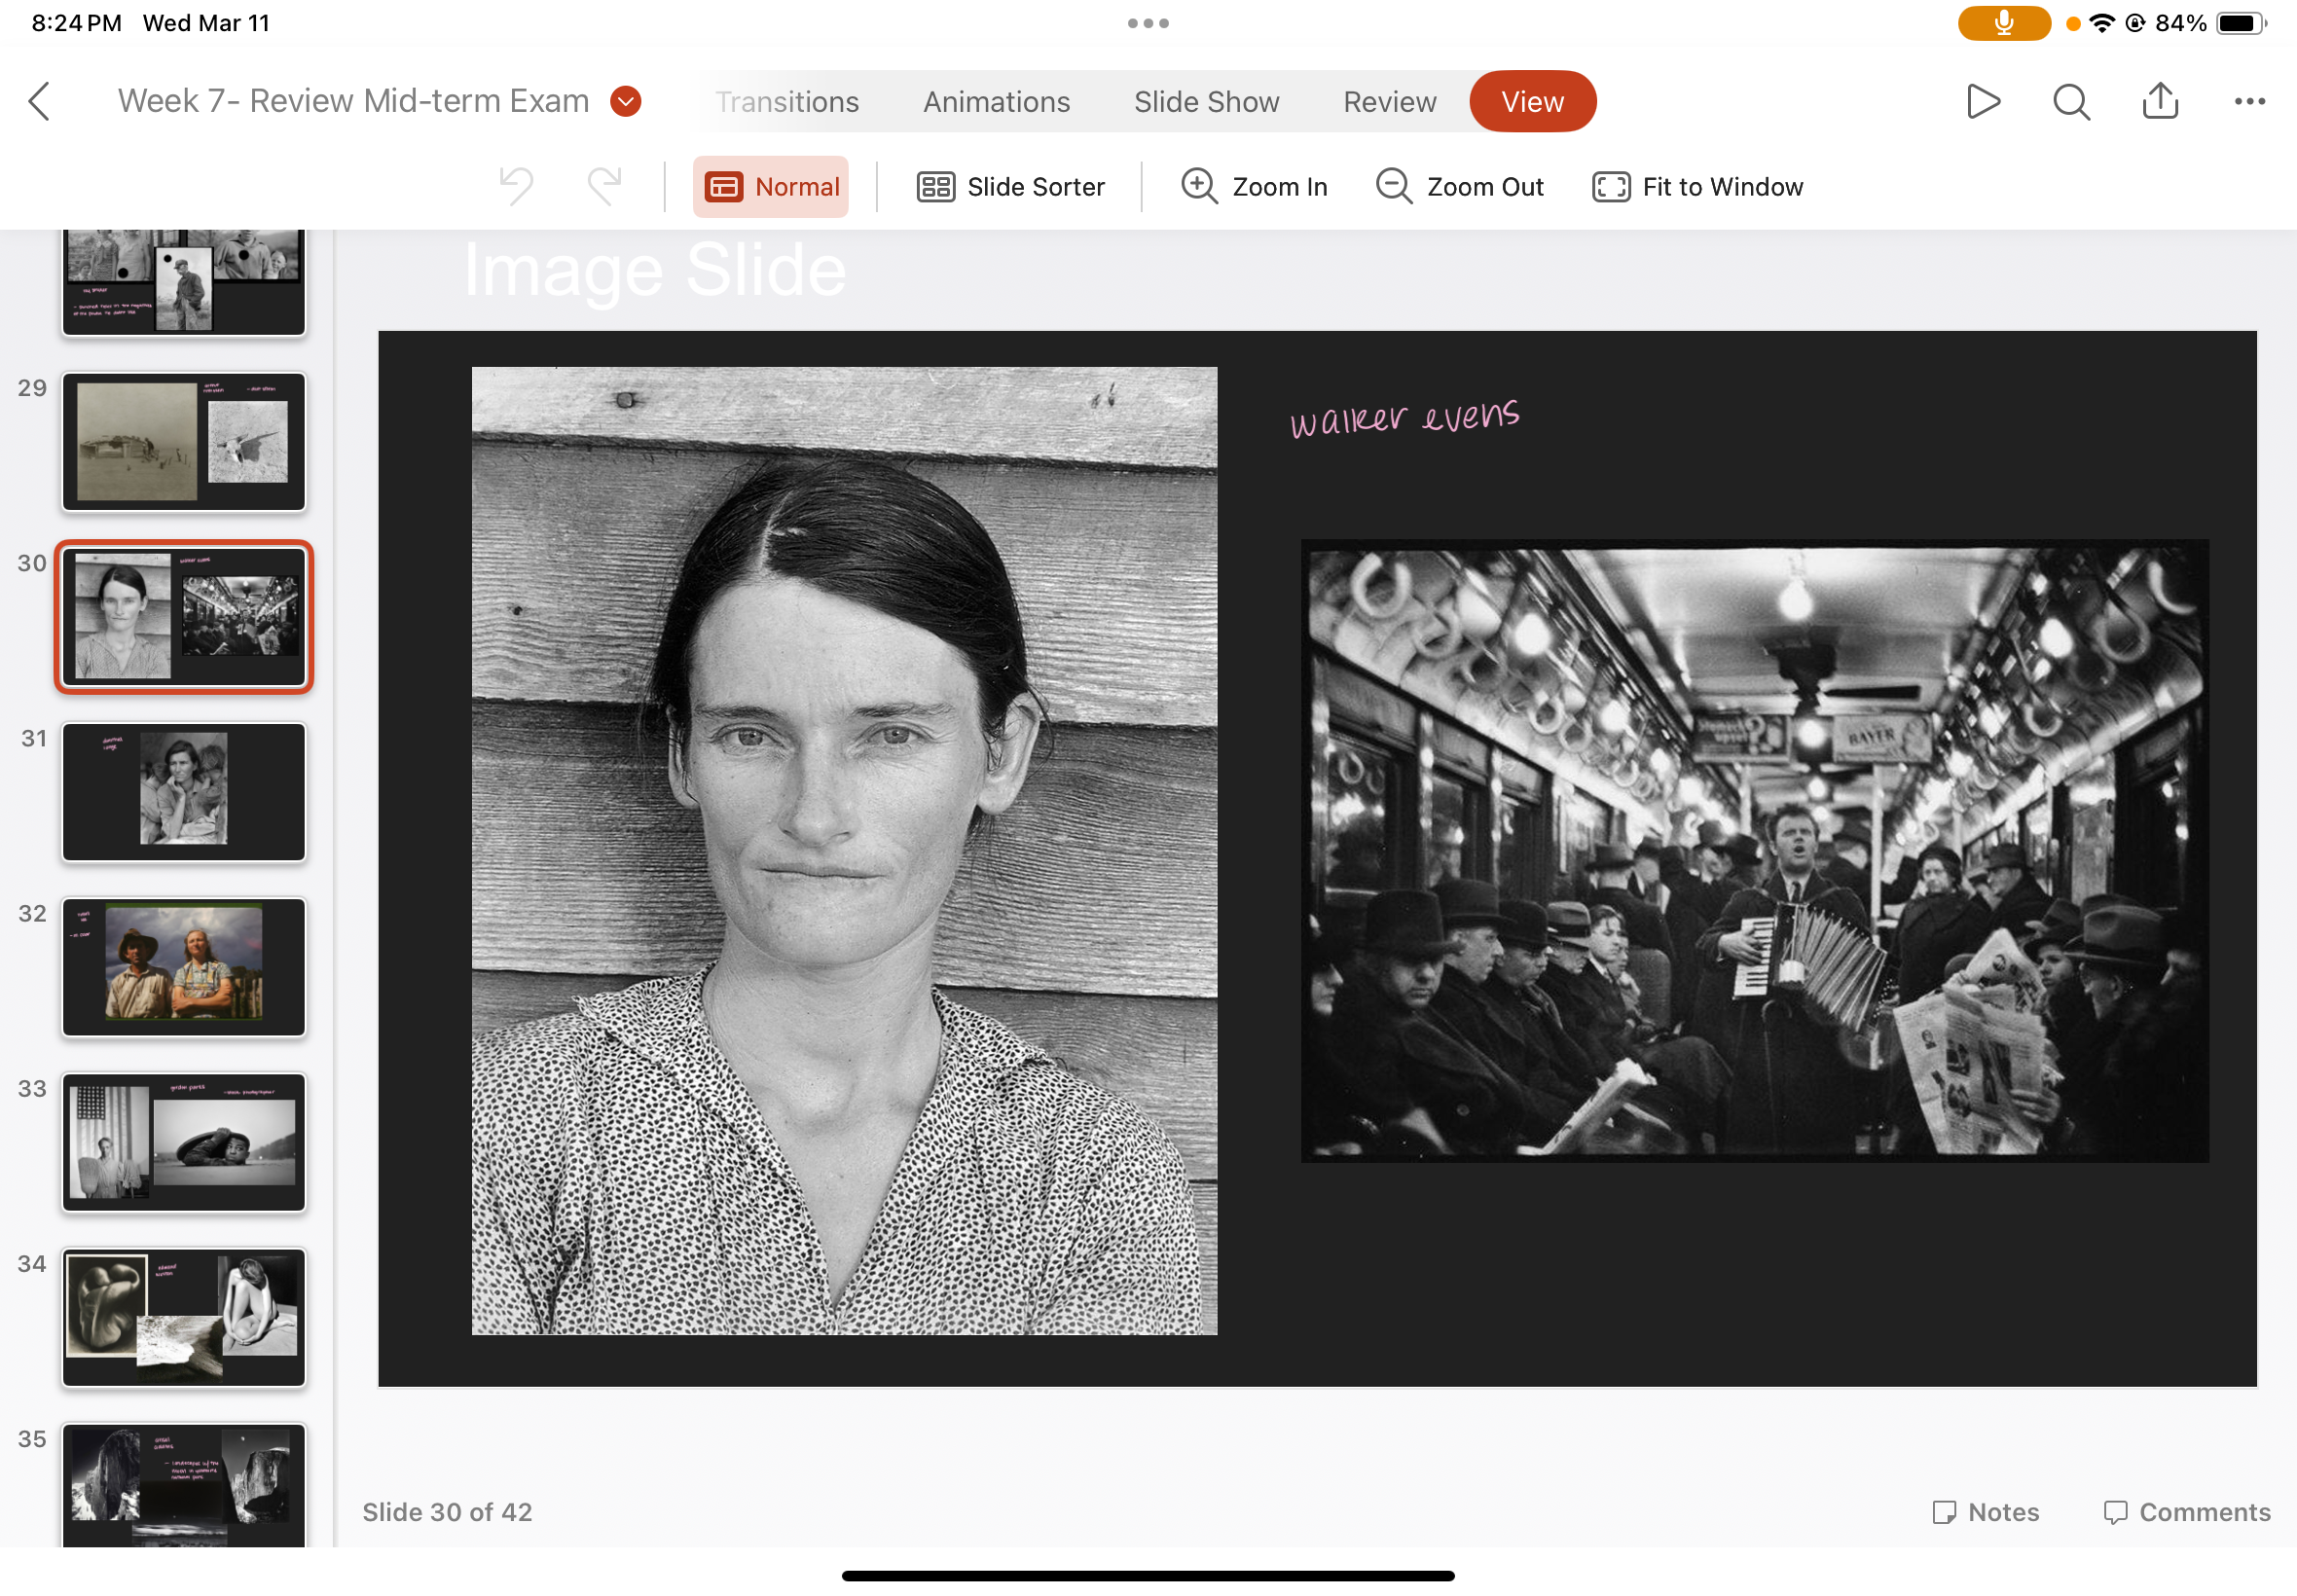2297x1596 pixels.
Task: Tap the share icon
Action: click(x=2160, y=101)
